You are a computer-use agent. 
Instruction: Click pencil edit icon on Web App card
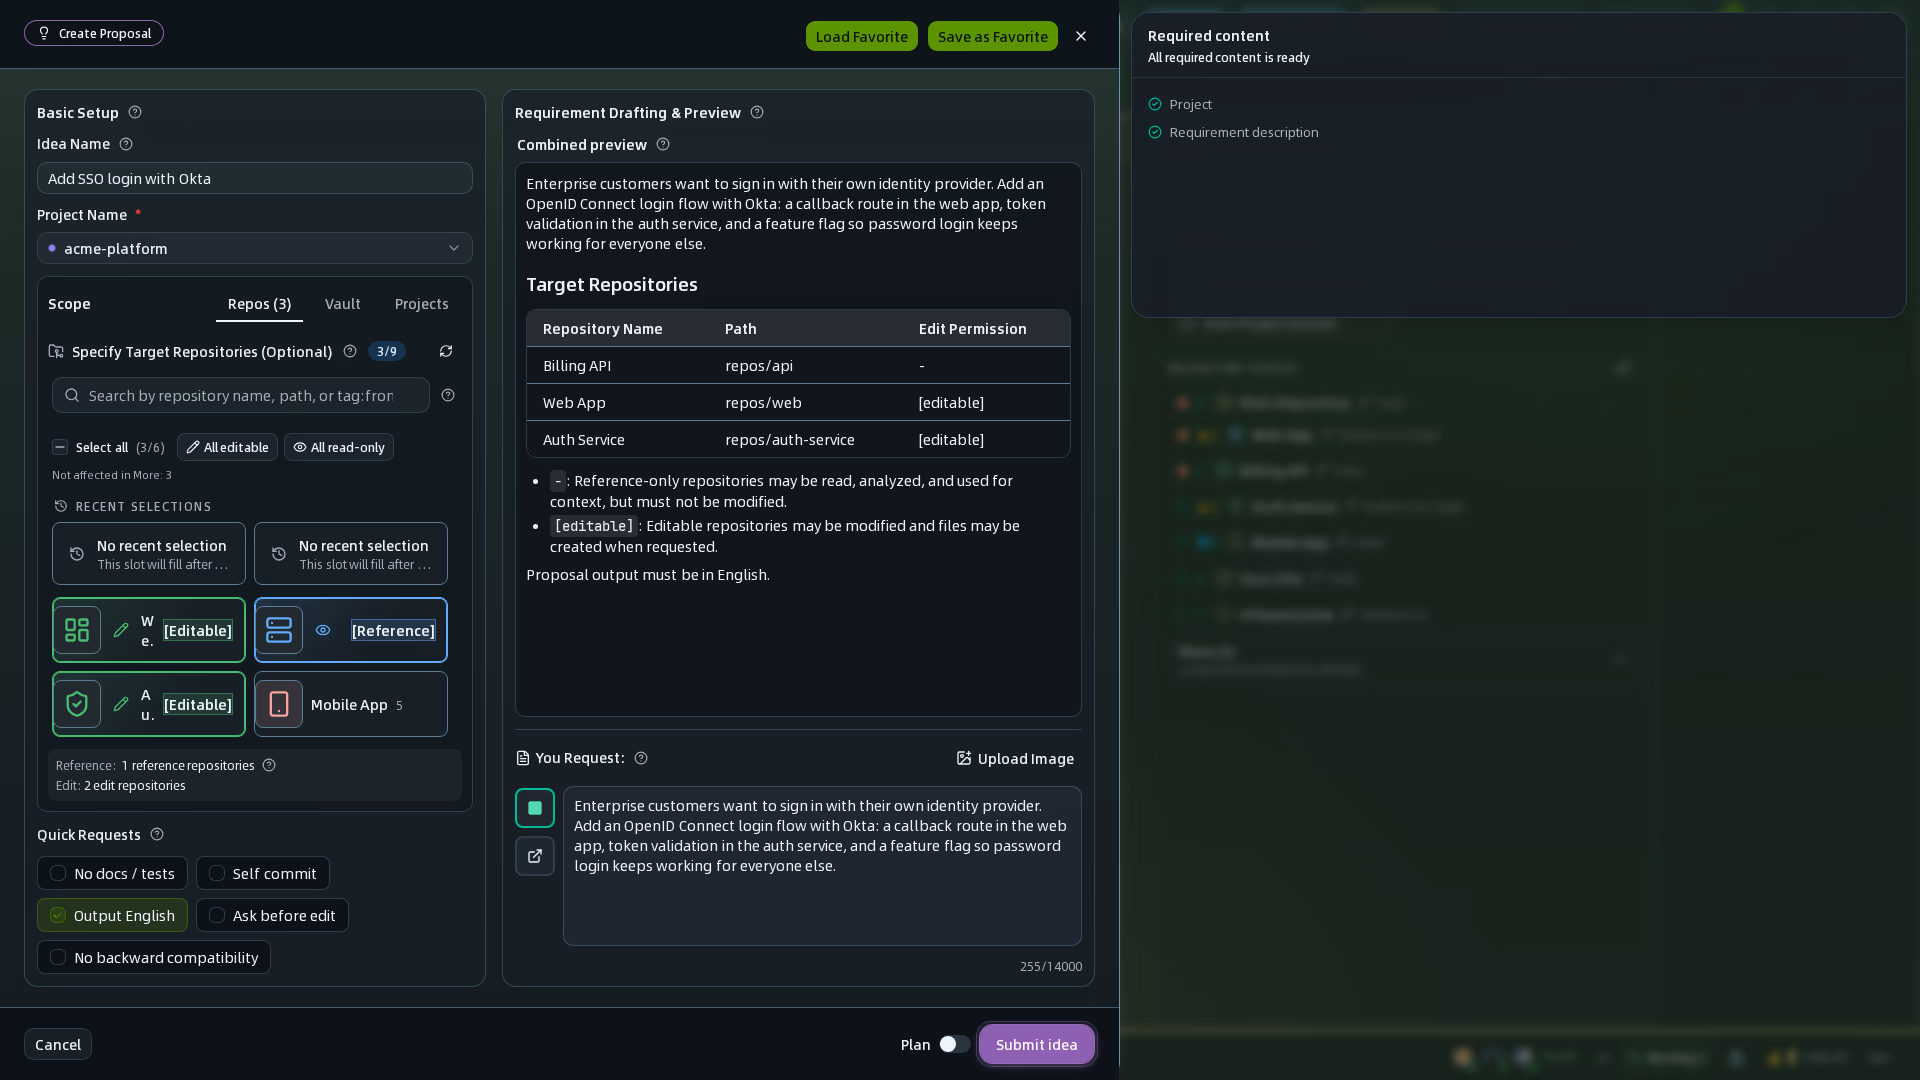point(121,630)
